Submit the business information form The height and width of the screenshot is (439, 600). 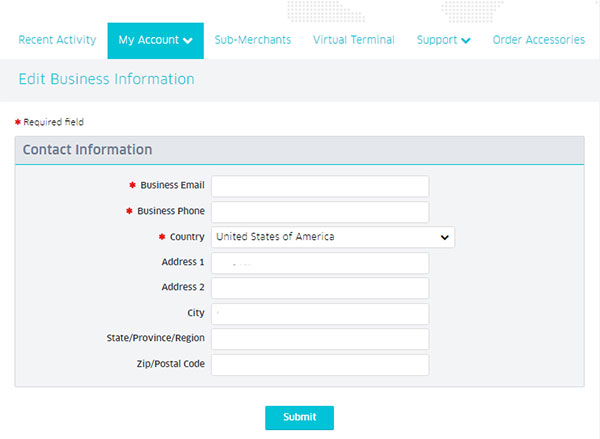[299, 418]
